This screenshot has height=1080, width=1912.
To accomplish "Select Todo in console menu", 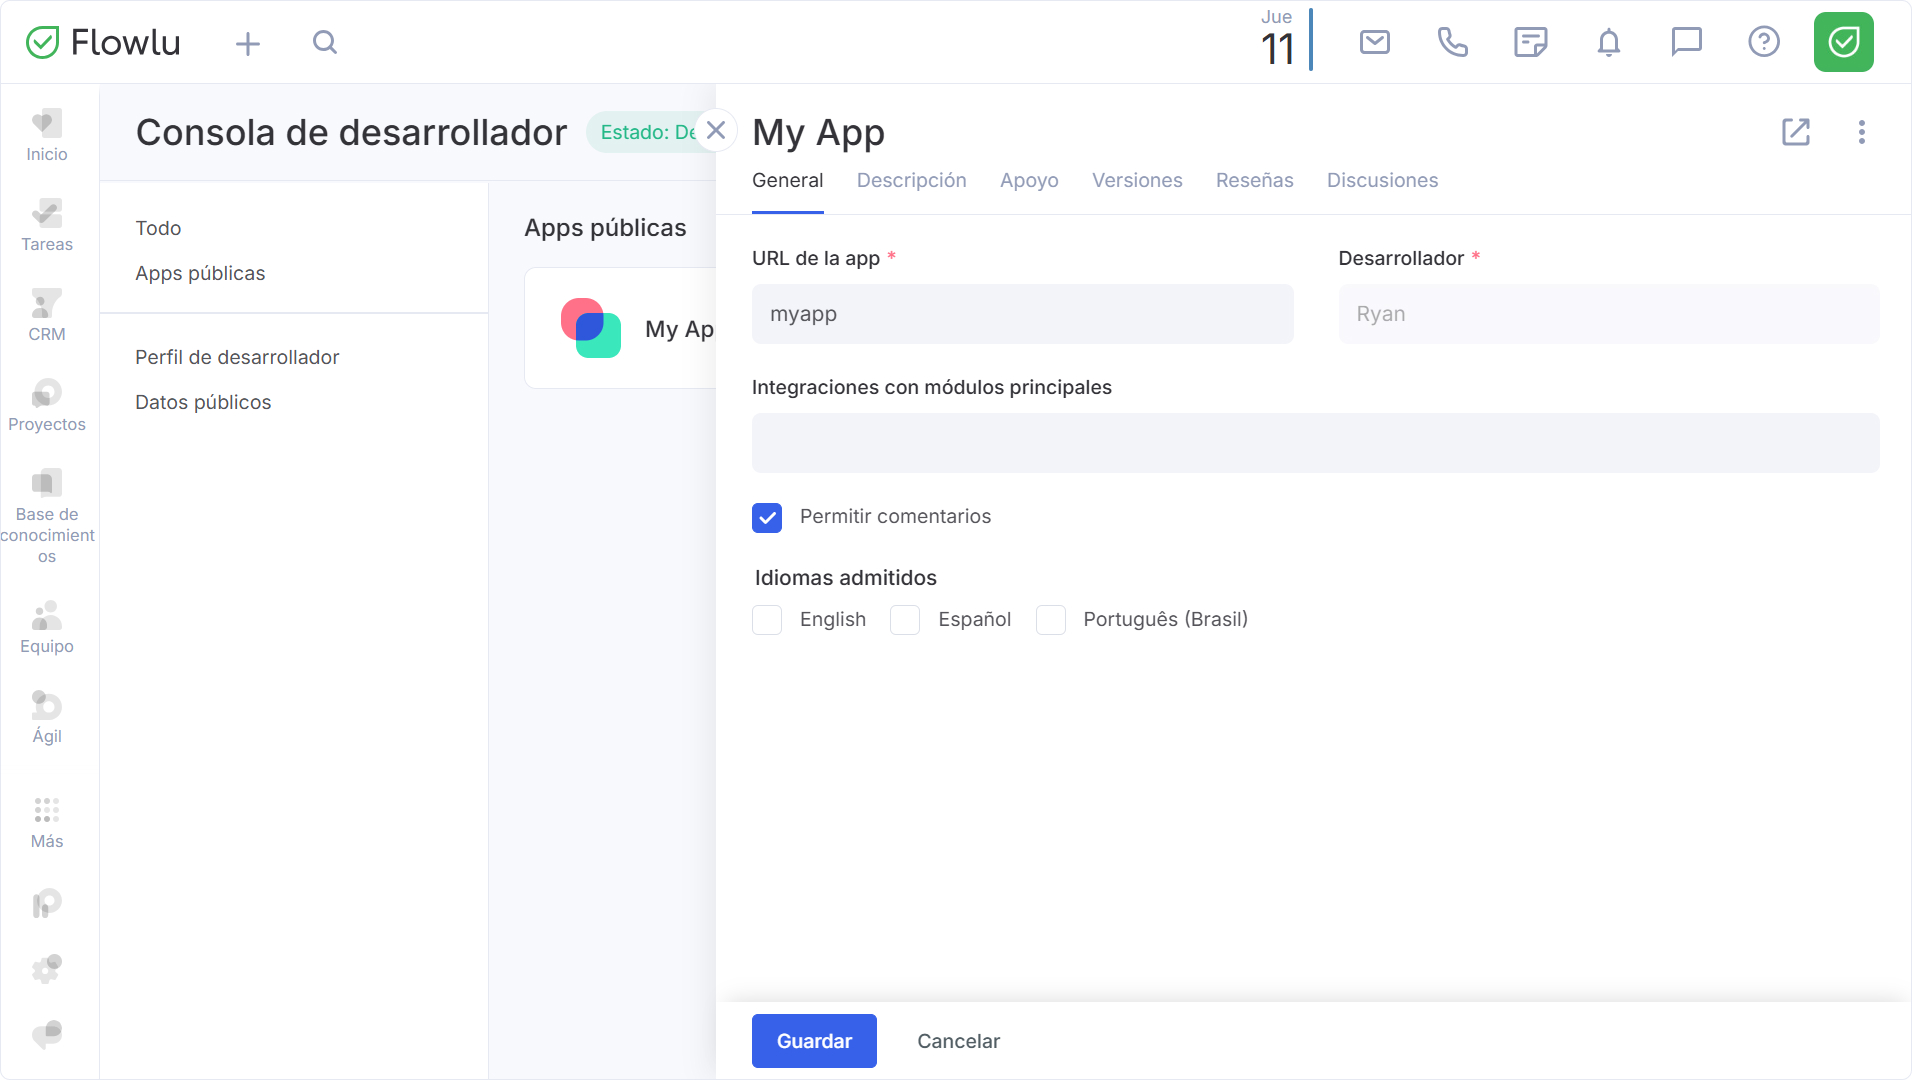I will pos(158,228).
